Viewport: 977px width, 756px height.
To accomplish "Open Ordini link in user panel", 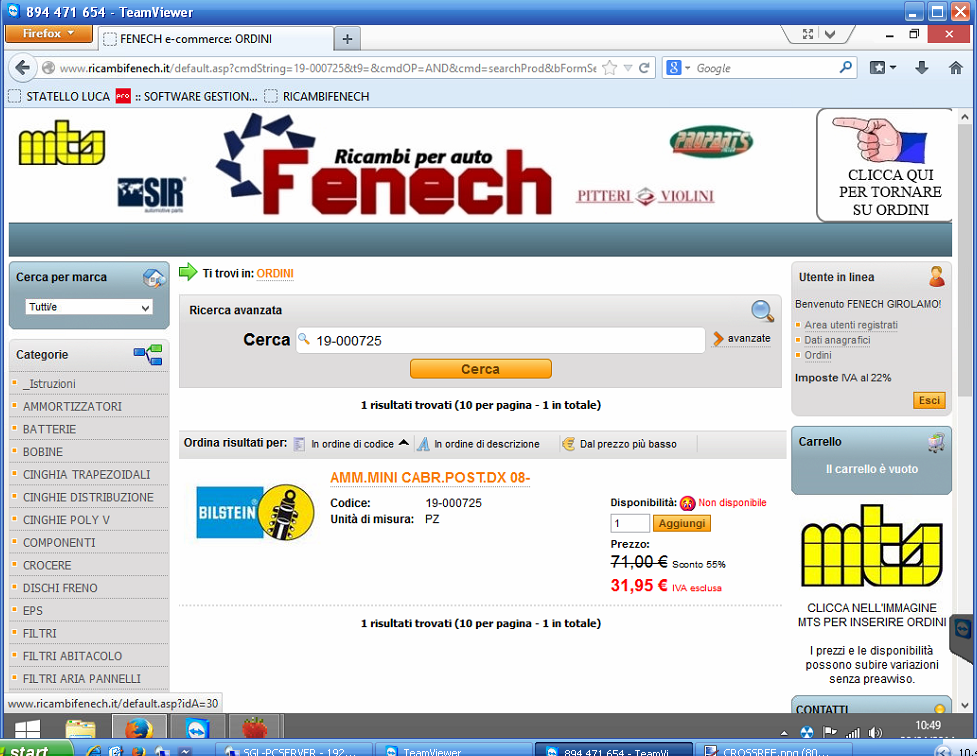I will pos(817,355).
